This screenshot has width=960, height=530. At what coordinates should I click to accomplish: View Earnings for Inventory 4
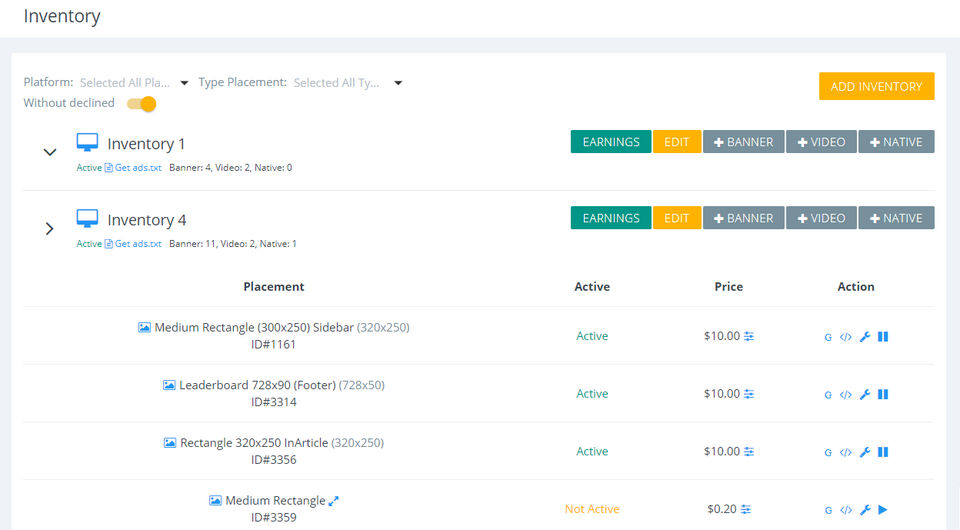pos(610,218)
